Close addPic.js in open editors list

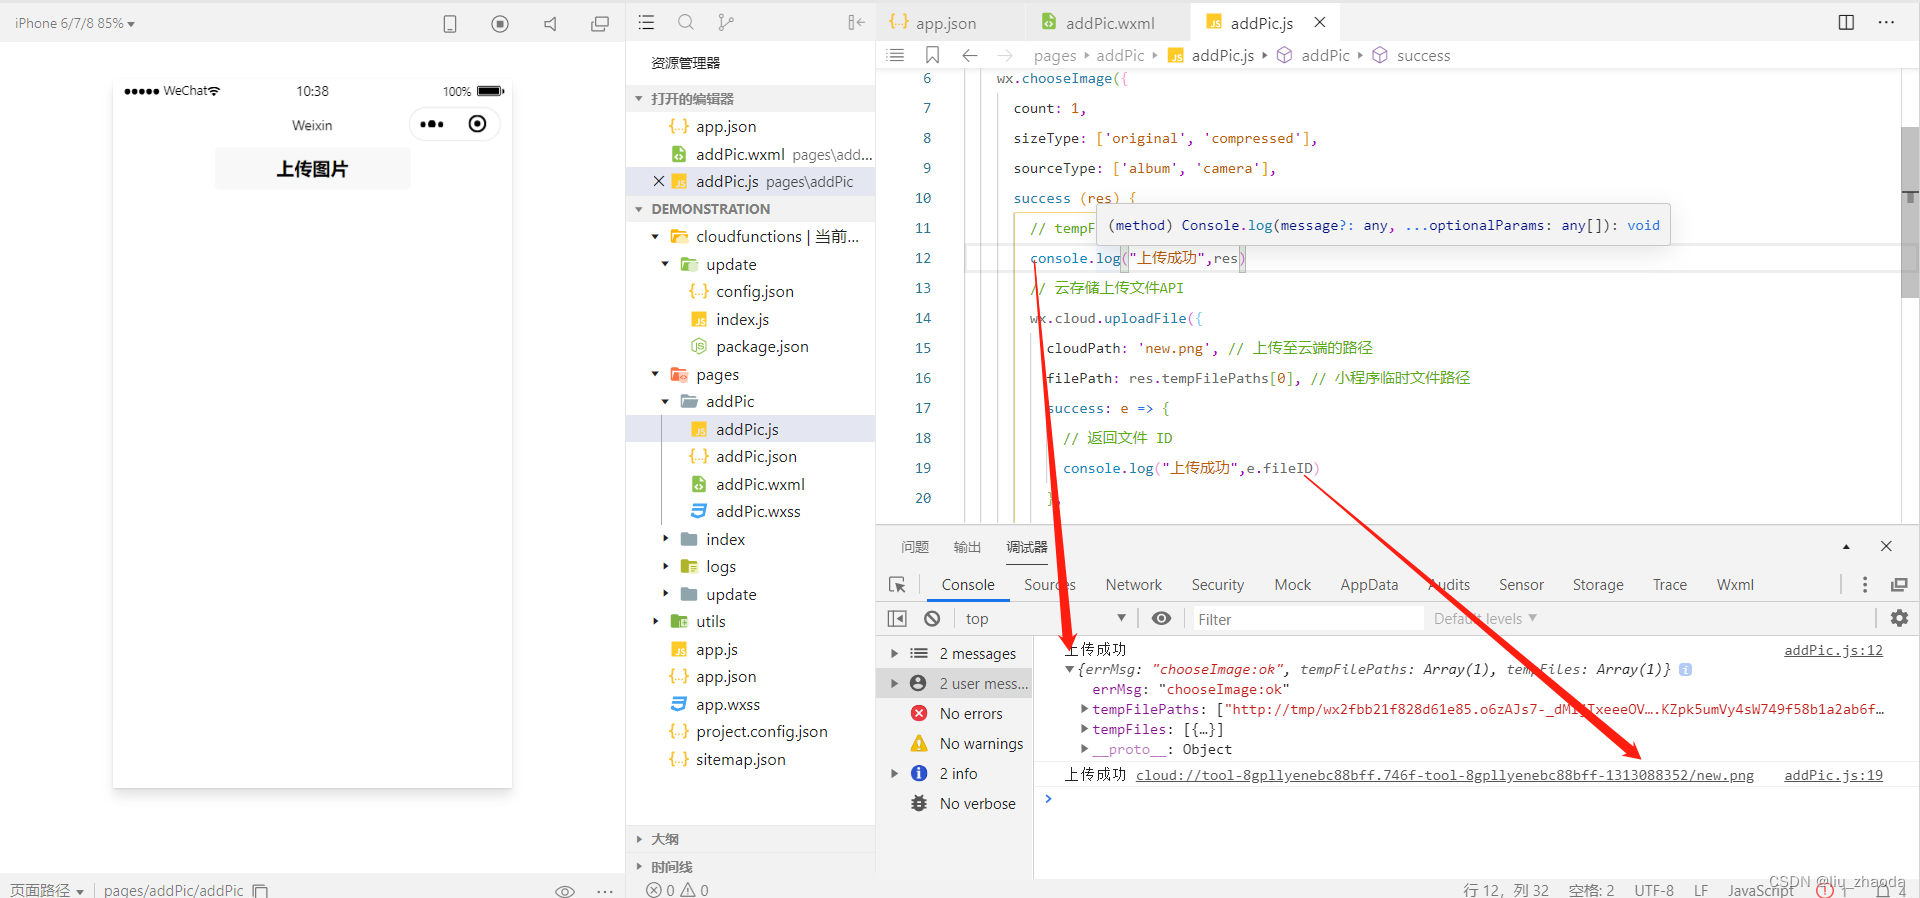[658, 181]
